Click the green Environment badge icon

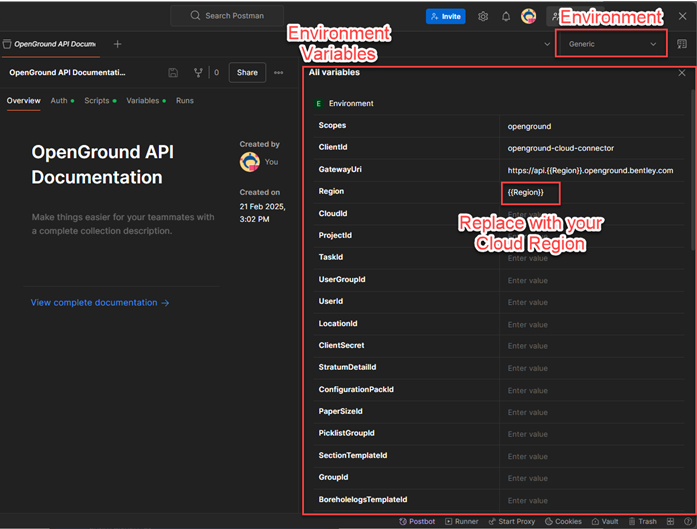point(318,104)
